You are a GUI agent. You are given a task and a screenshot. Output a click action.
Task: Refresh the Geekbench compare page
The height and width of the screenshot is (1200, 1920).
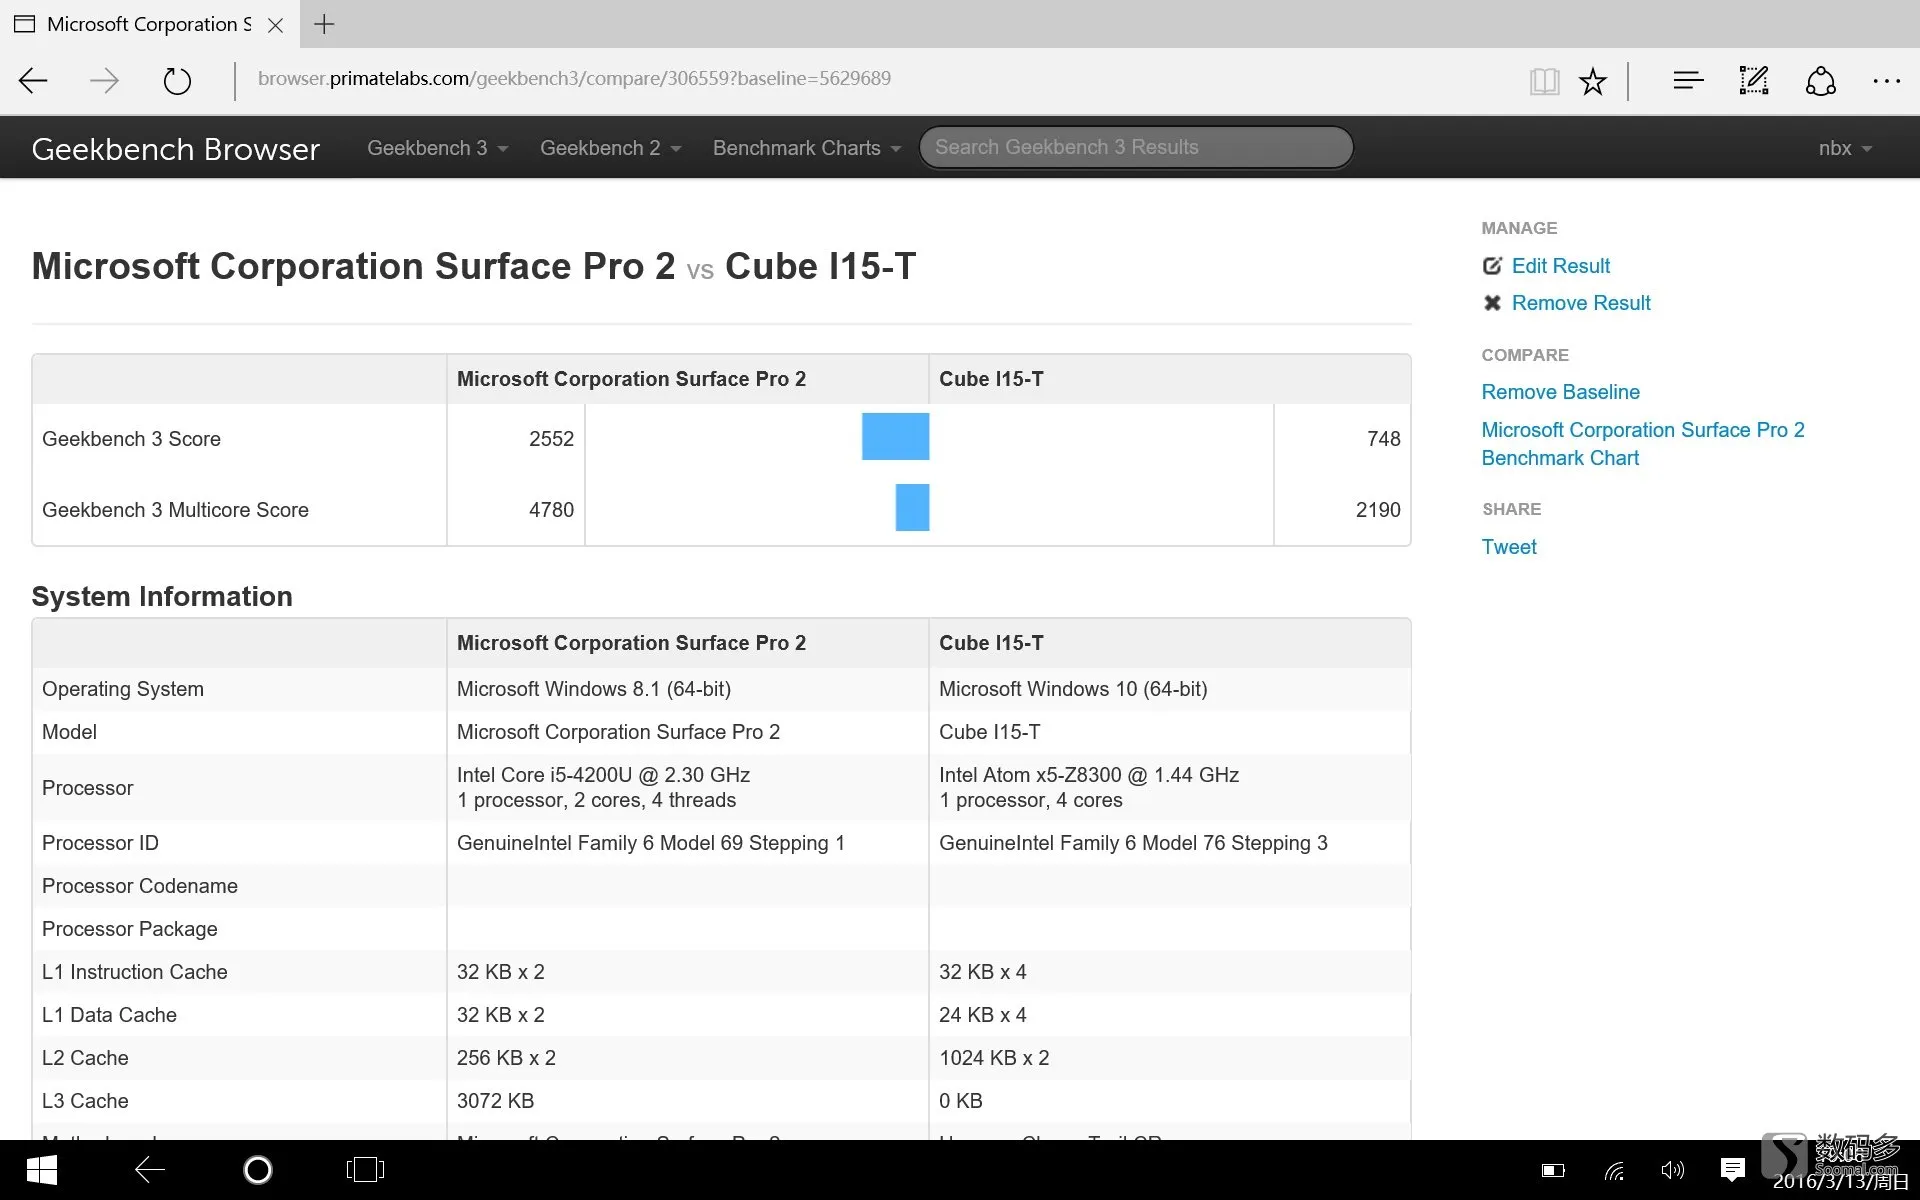pyautogui.click(x=177, y=81)
